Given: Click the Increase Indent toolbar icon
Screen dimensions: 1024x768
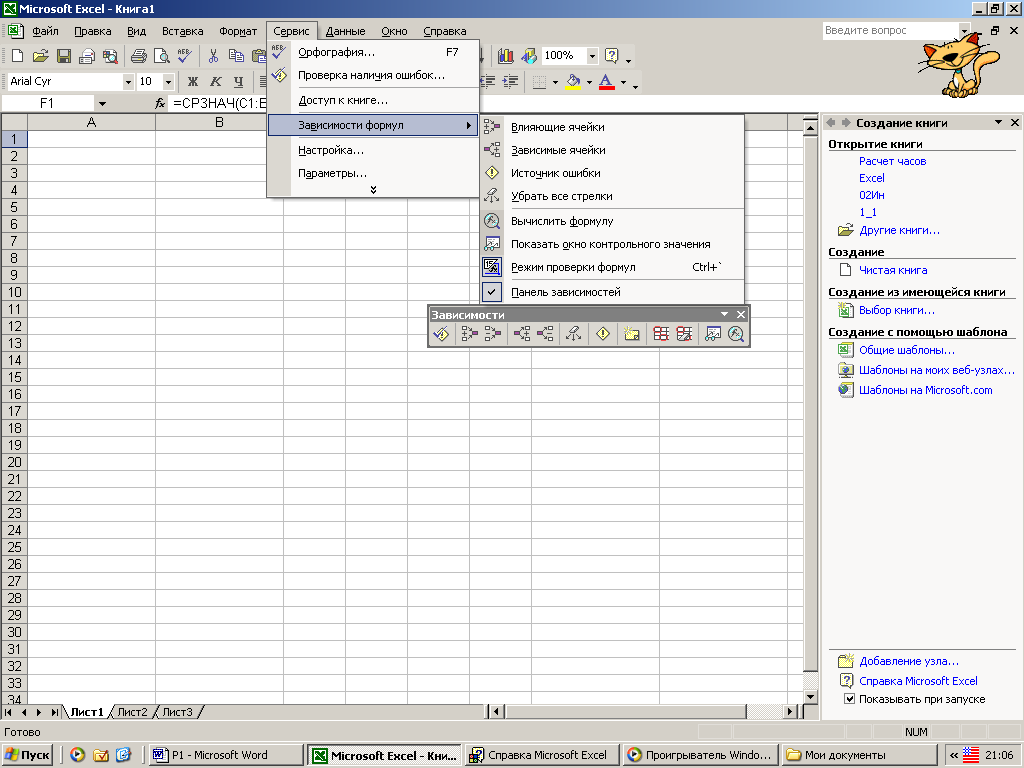Looking at the screenshot, I should (511, 82).
